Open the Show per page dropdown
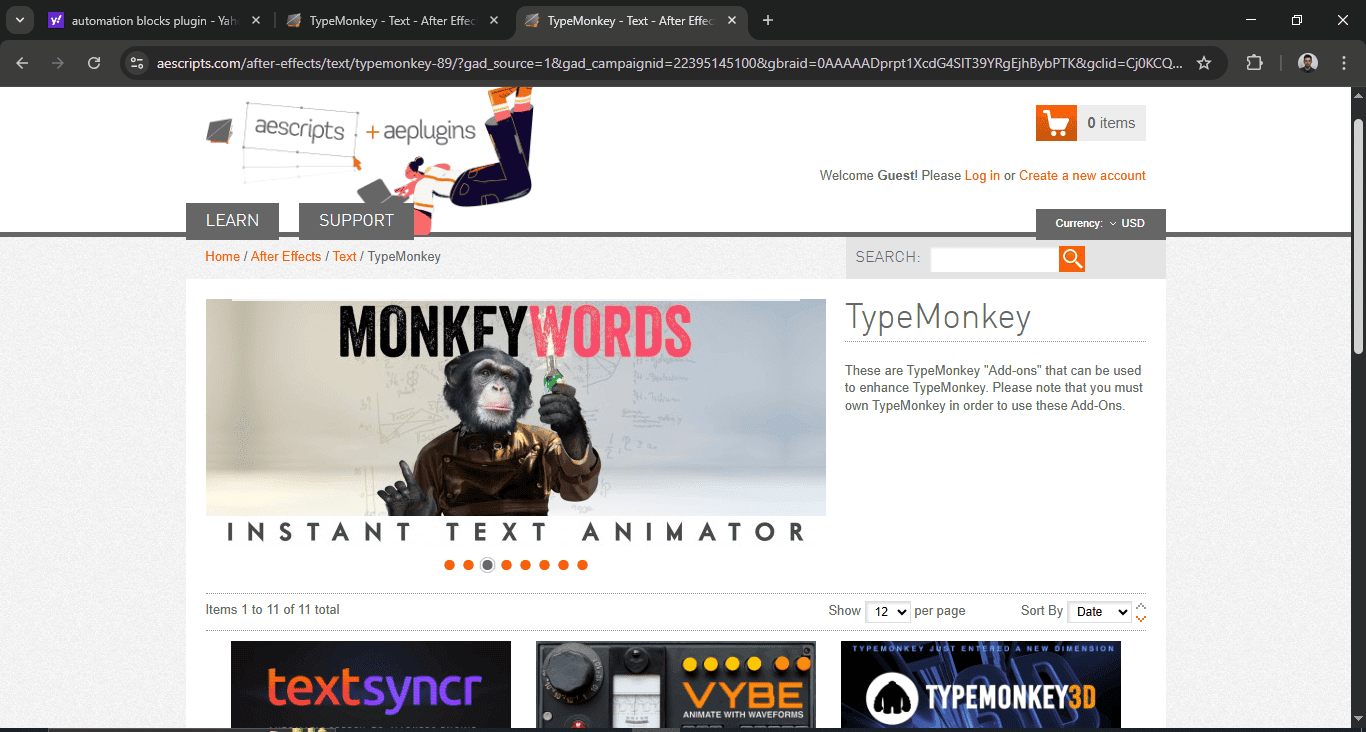This screenshot has height=732, width=1366. pyautogui.click(x=887, y=611)
